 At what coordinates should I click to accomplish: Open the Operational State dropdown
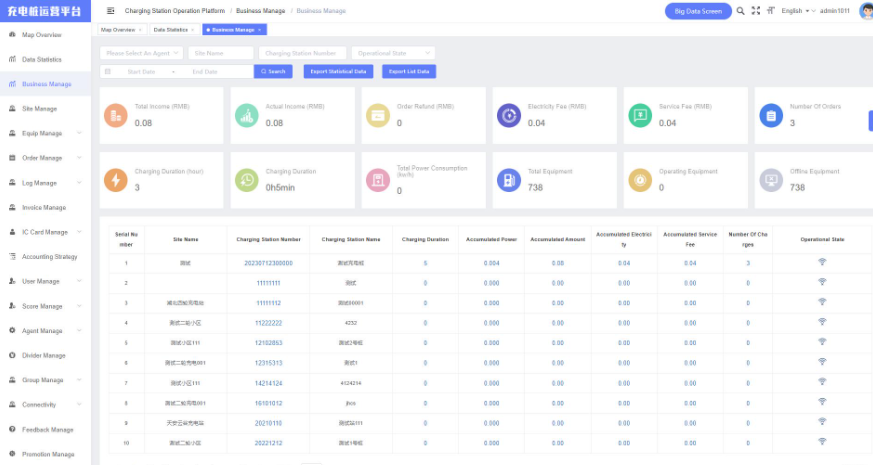pos(393,53)
